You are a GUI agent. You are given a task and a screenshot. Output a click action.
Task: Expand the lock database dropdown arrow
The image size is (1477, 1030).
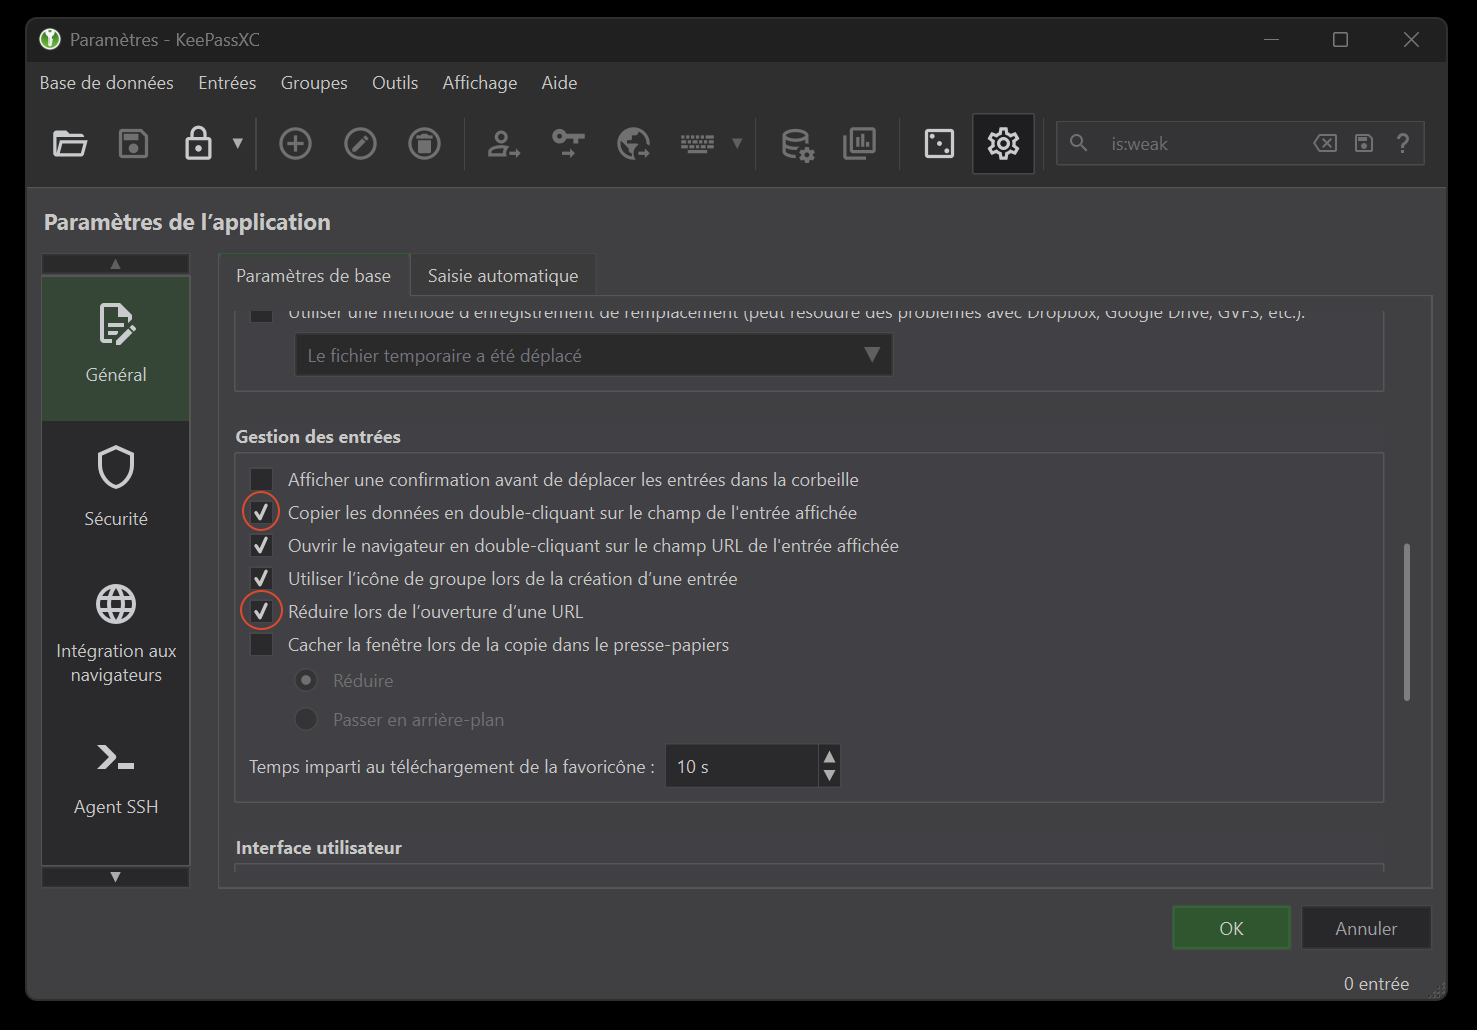point(238,143)
